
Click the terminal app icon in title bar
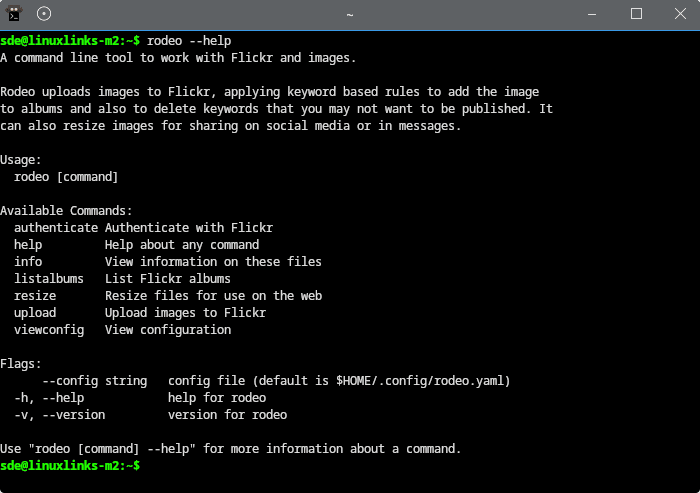point(14,14)
